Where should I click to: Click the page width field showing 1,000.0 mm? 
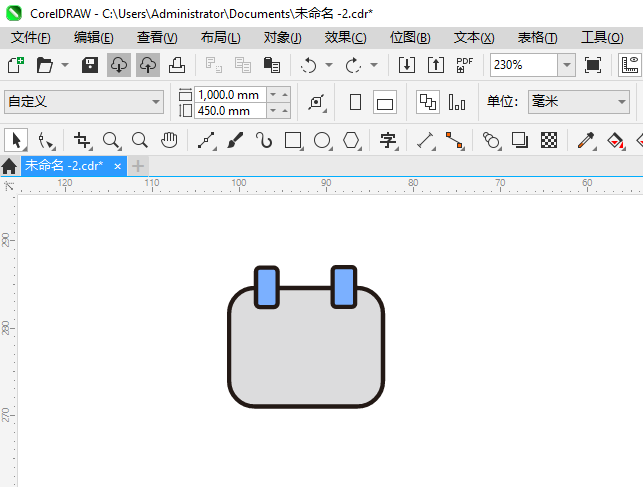229,95
